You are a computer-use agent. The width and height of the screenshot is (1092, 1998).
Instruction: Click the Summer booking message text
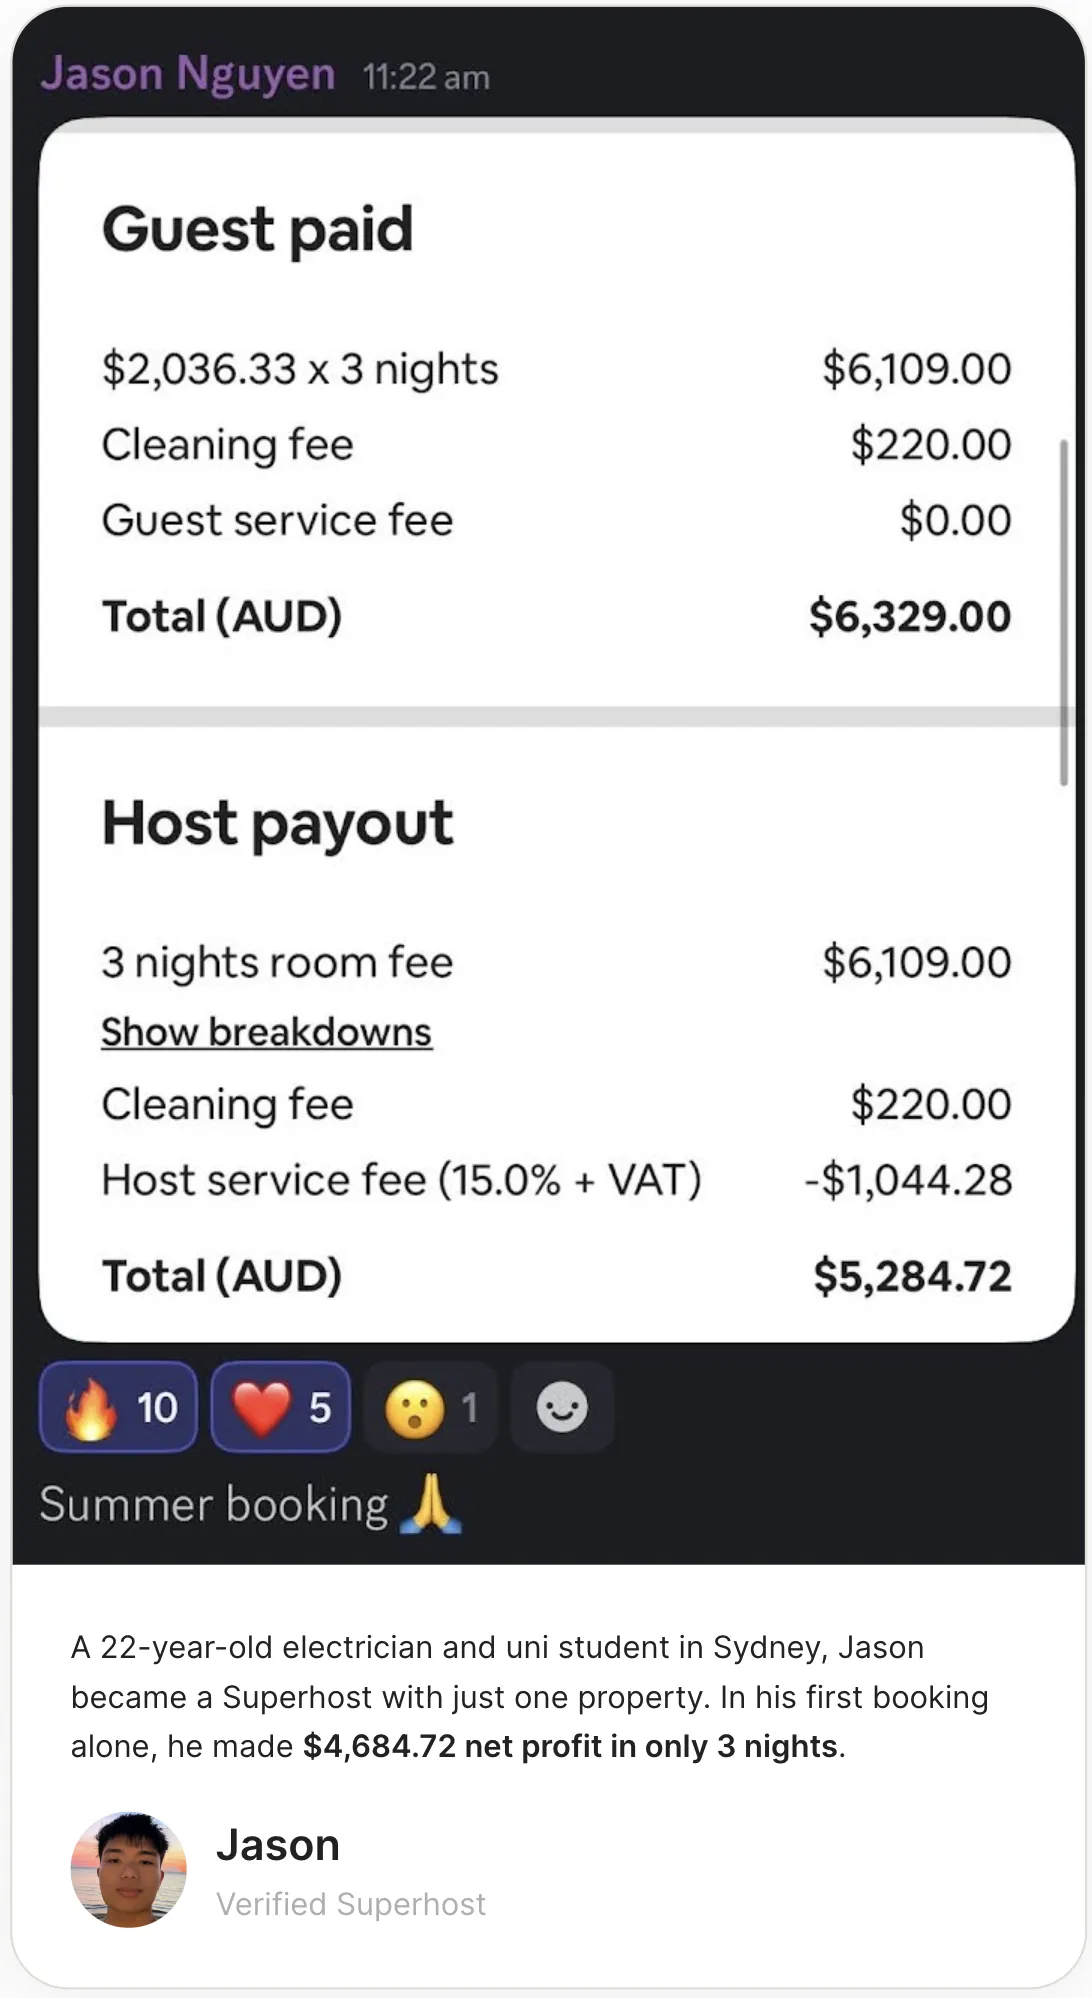click(x=213, y=1505)
